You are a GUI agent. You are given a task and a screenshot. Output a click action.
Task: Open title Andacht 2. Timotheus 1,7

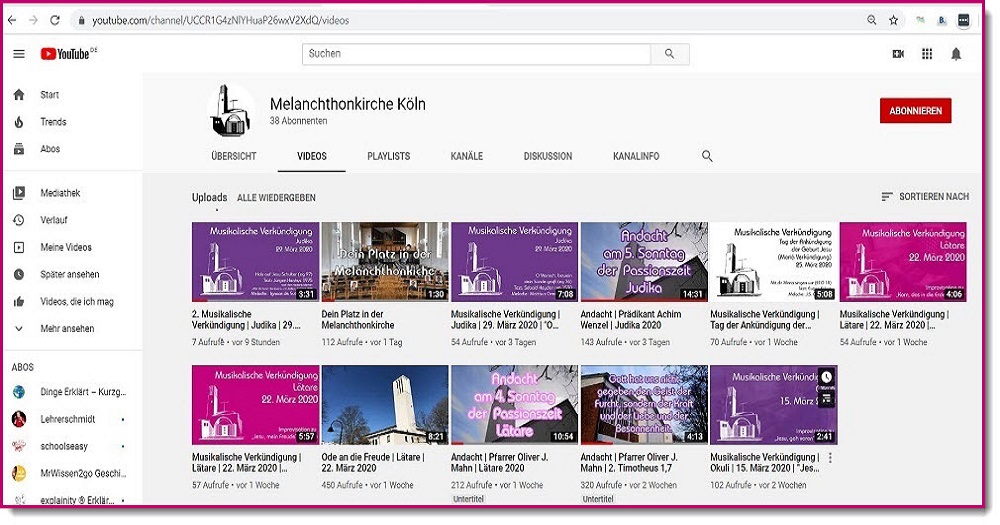pyautogui.click(x=629, y=462)
